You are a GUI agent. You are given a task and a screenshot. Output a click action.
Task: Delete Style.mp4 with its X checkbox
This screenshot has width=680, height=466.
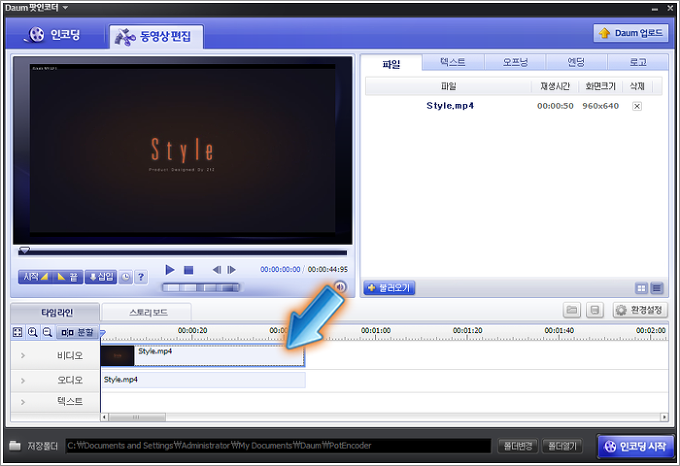tap(637, 106)
